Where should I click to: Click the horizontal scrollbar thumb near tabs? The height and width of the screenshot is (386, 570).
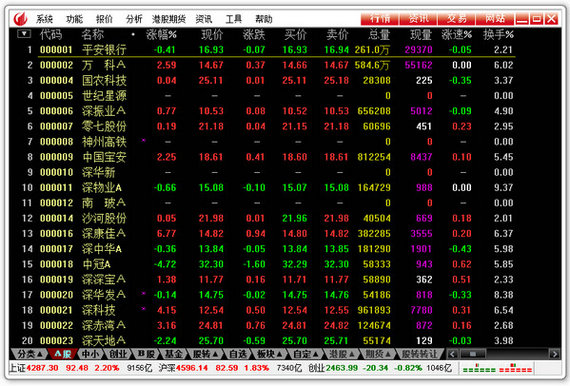click(472, 354)
